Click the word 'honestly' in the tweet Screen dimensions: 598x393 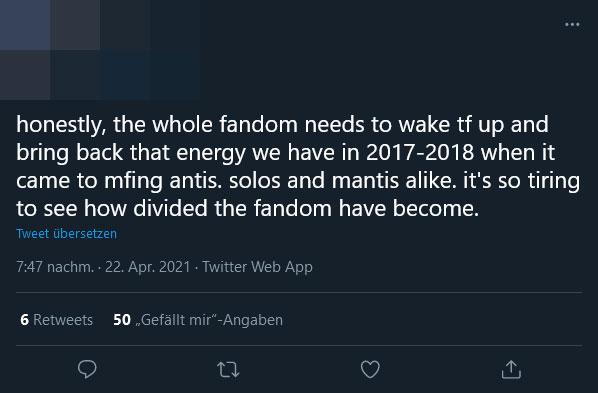59,125
